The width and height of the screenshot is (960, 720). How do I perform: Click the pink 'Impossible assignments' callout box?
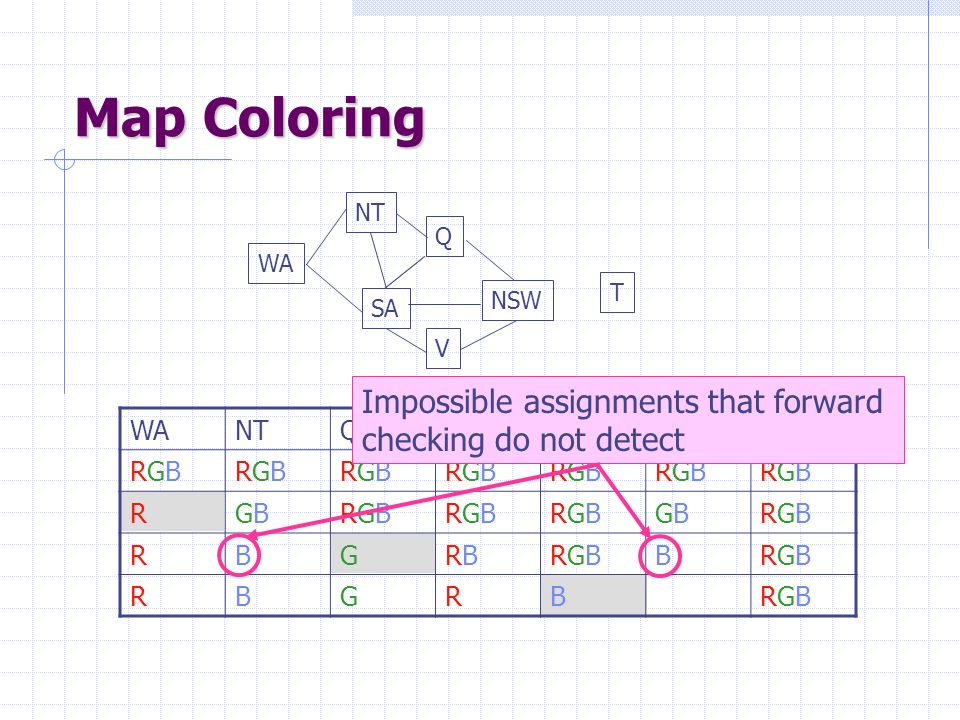click(628, 420)
